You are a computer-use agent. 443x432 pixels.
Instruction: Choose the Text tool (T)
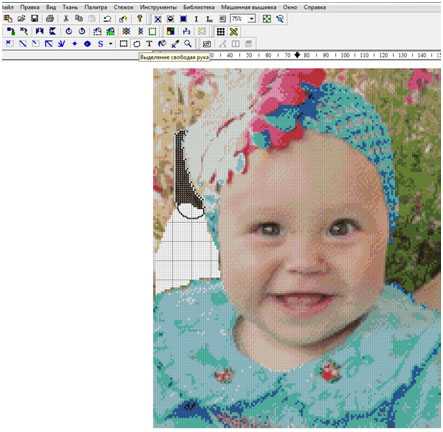149,44
